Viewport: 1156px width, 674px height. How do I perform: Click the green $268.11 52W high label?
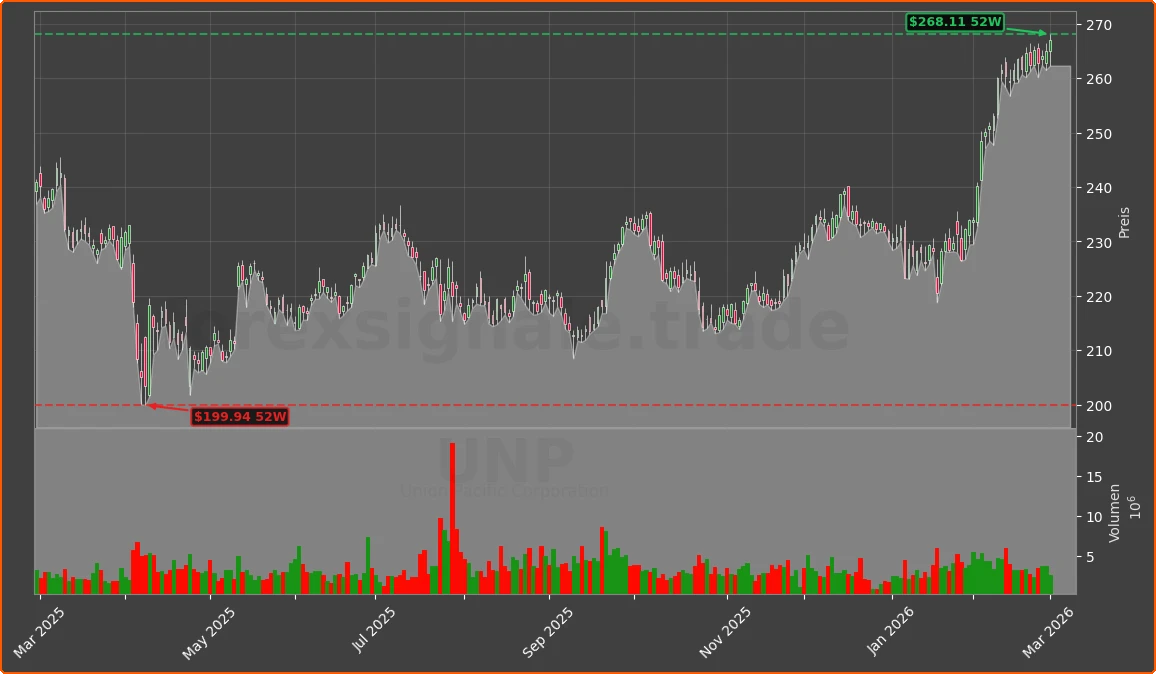coord(957,21)
